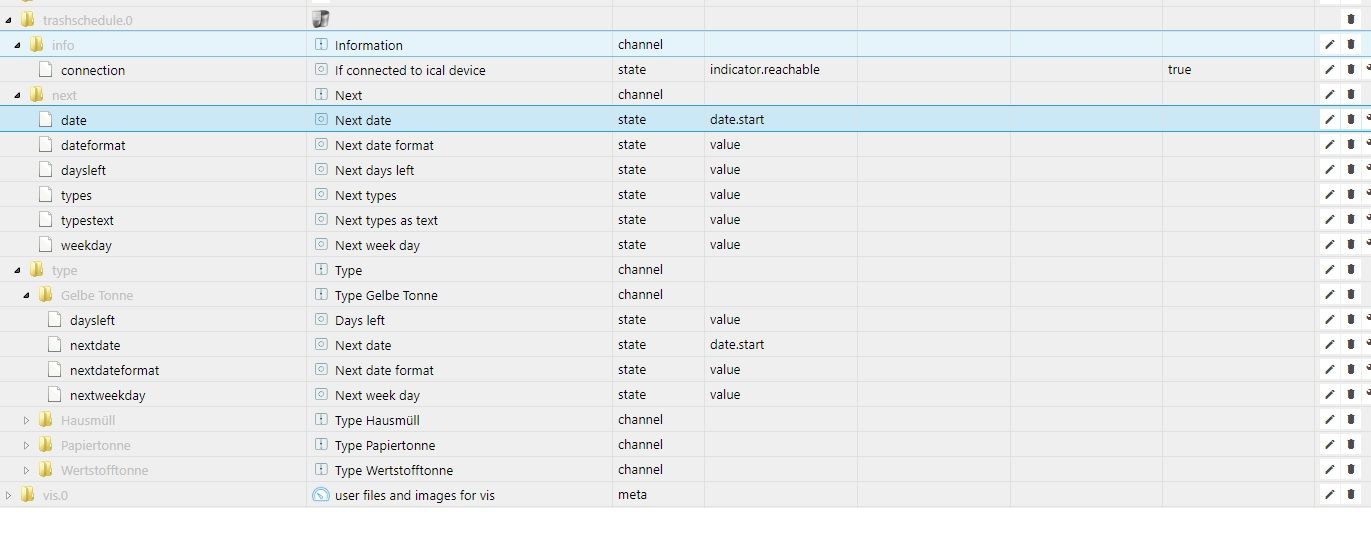Click the pencil icon on the weekday row

point(1329,245)
